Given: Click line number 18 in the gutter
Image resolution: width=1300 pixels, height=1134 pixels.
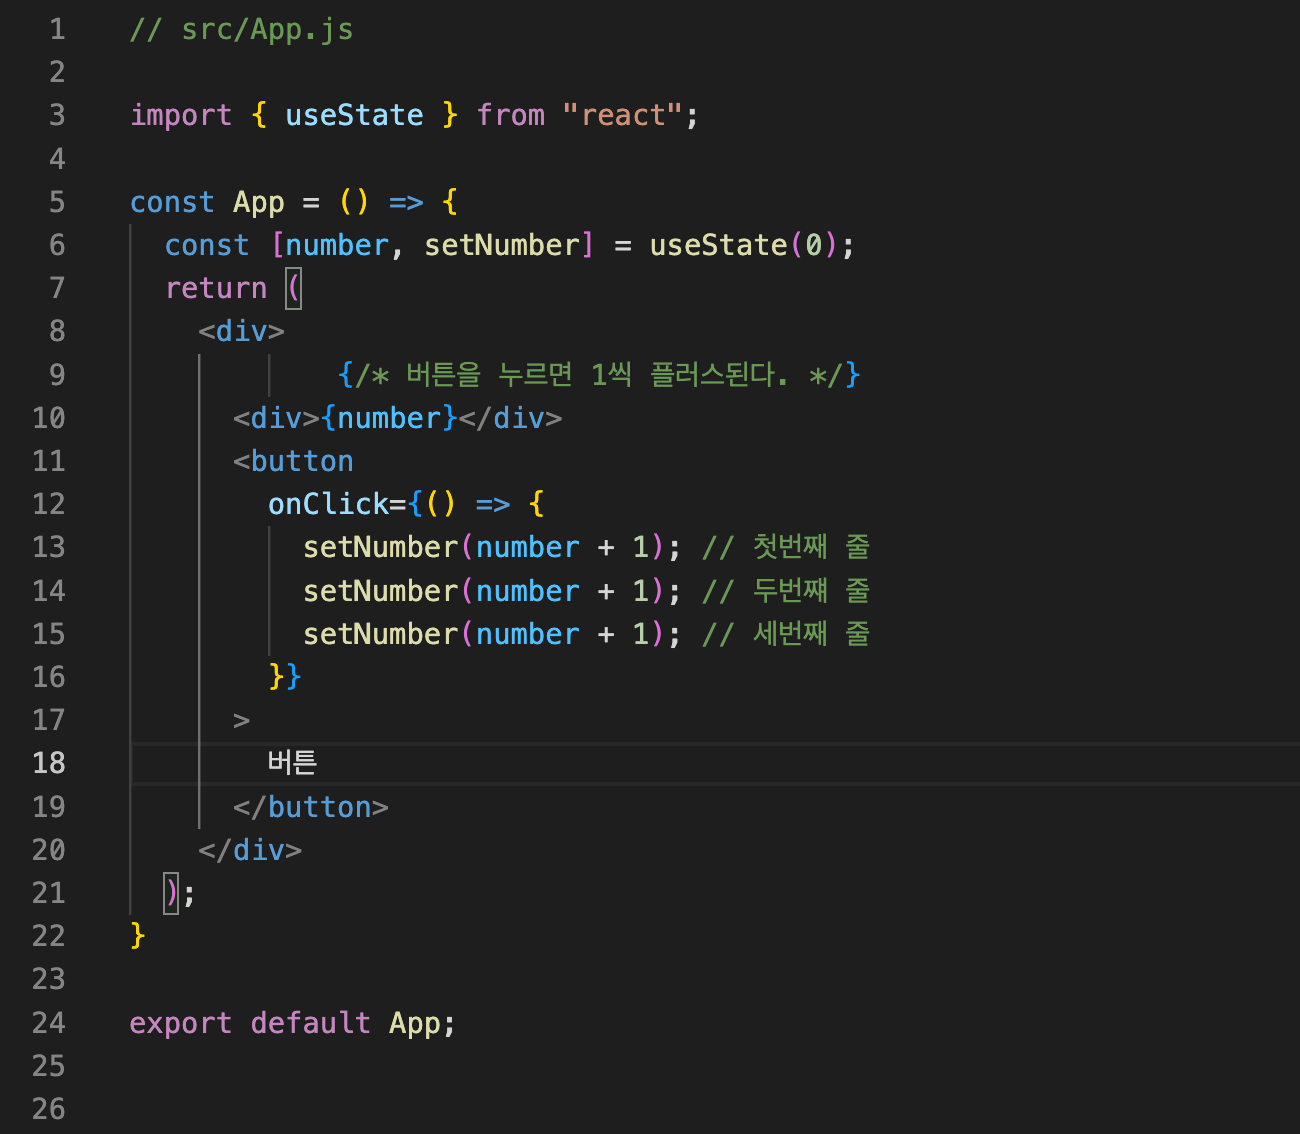Looking at the screenshot, I should (x=49, y=764).
